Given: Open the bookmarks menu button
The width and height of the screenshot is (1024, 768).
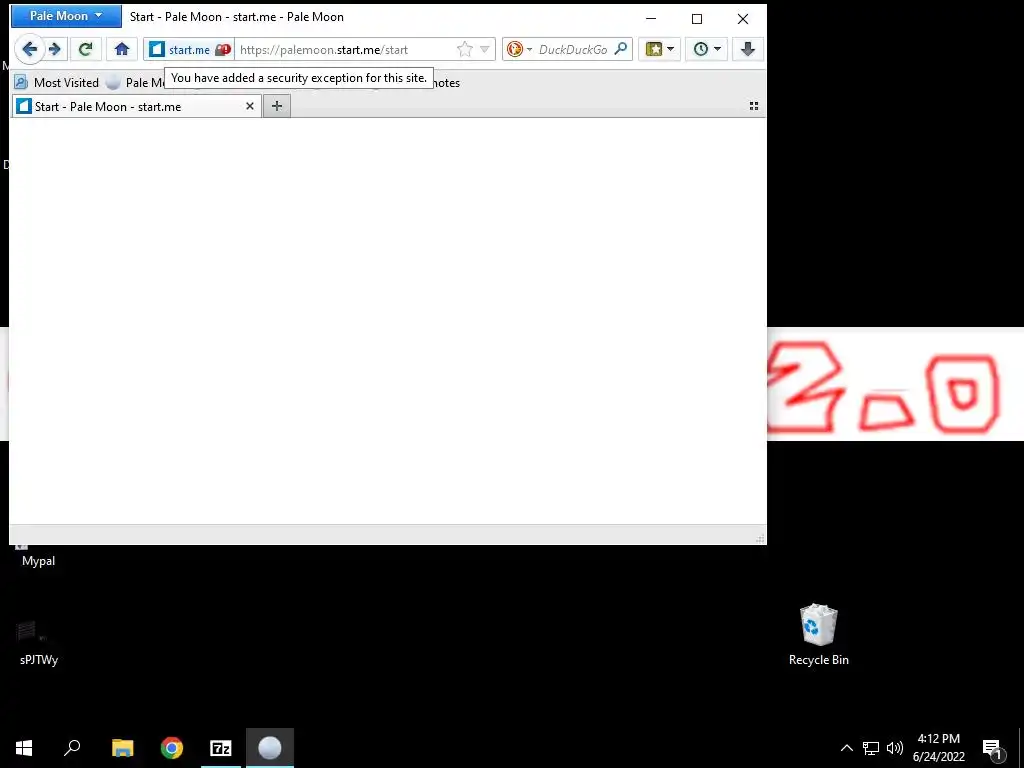Looking at the screenshot, I should point(660,49).
